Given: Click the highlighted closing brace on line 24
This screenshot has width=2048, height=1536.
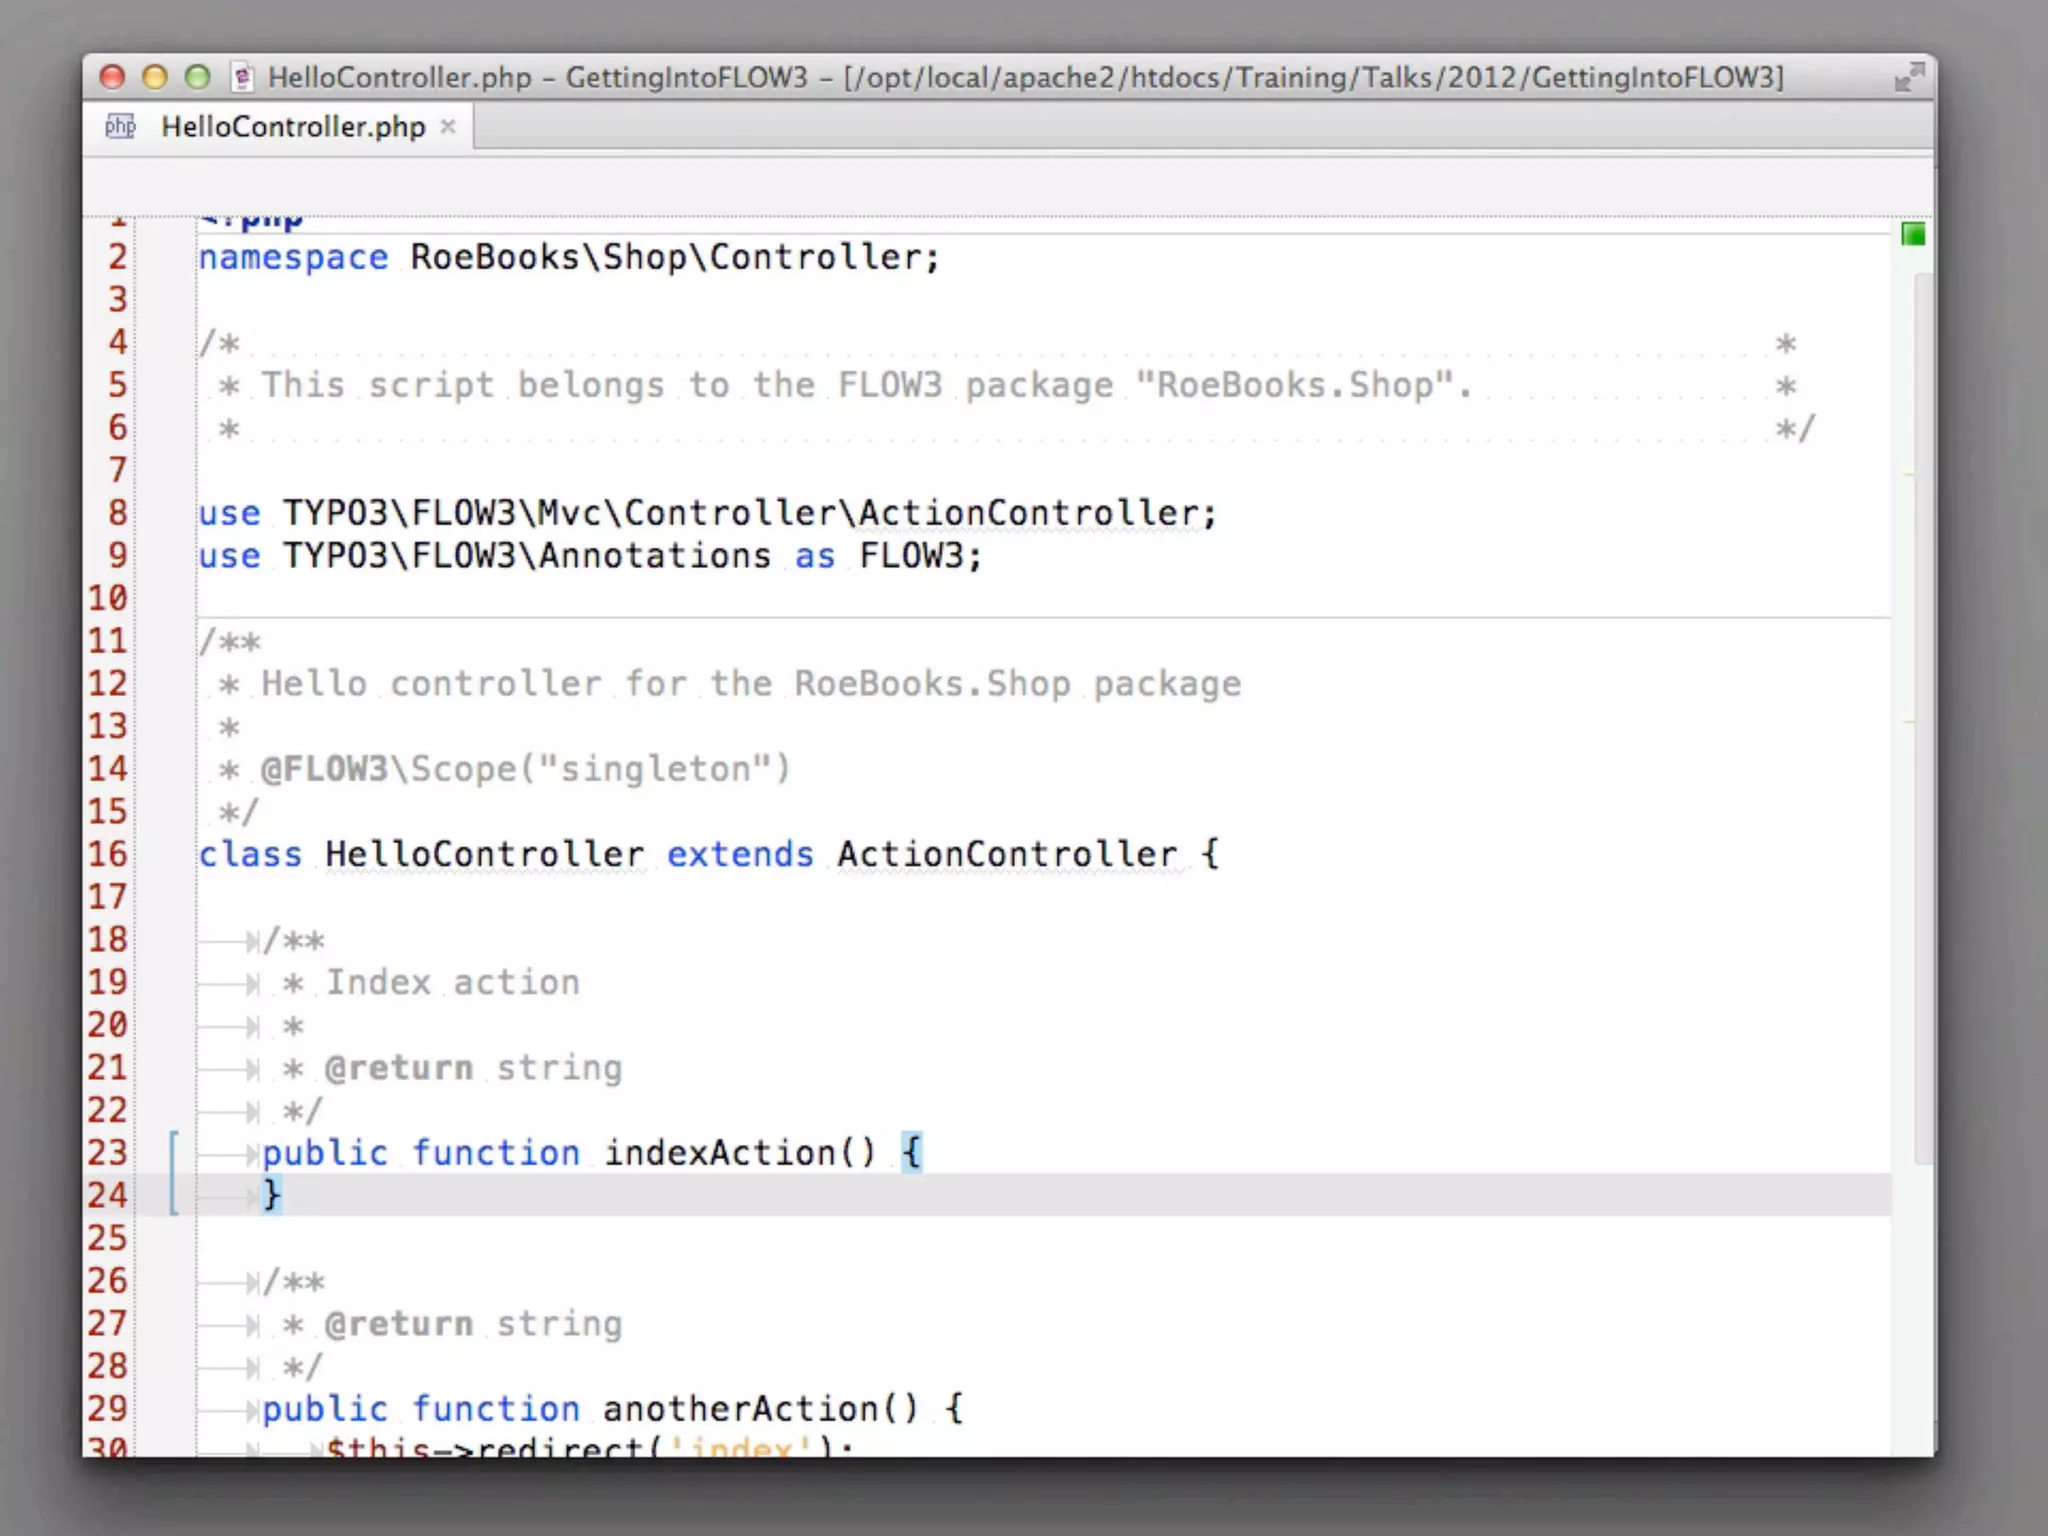Looking at the screenshot, I should coord(271,1195).
